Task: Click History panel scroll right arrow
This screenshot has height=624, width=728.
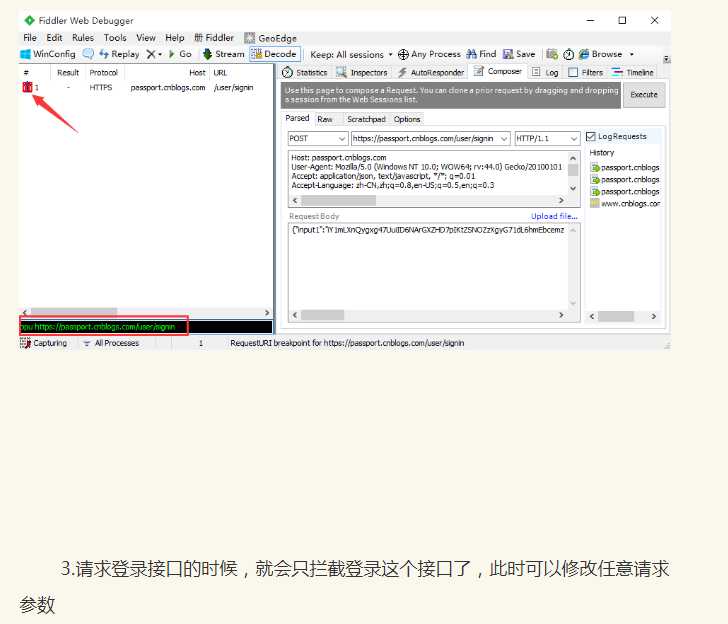Action: click(654, 316)
